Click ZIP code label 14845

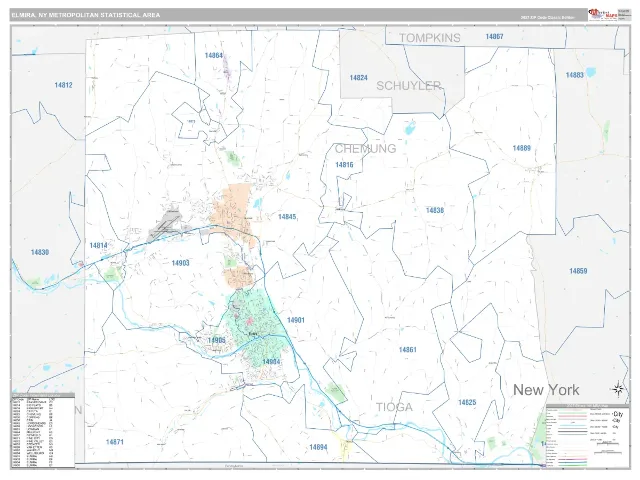pyautogui.click(x=287, y=217)
